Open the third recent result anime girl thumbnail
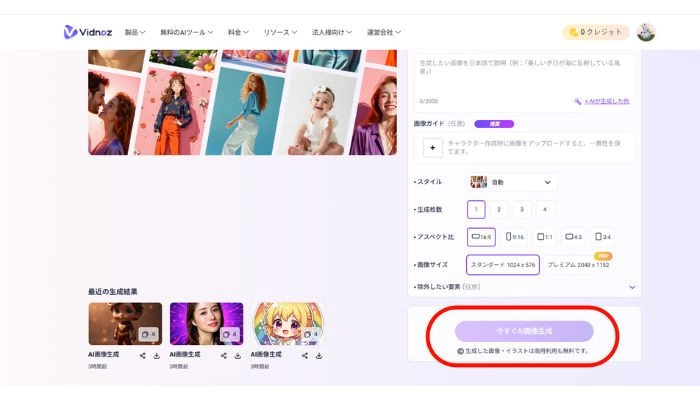The height and width of the screenshot is (400, 700). (x=288, y=324)
